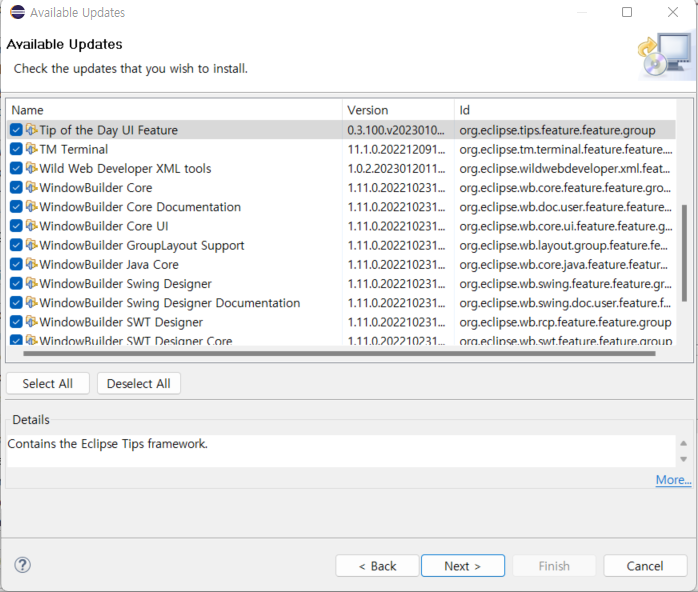Sort list by Version column header
Viewport: 698px width, 592px height.
click(398, 110)
